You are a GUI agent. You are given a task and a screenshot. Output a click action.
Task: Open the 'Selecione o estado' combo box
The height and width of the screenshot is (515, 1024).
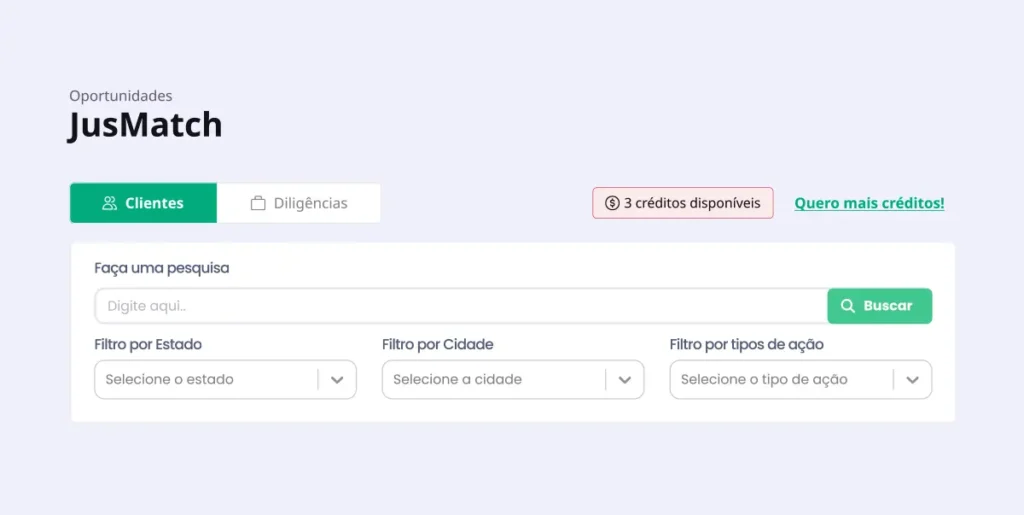[x=205, y=380]
